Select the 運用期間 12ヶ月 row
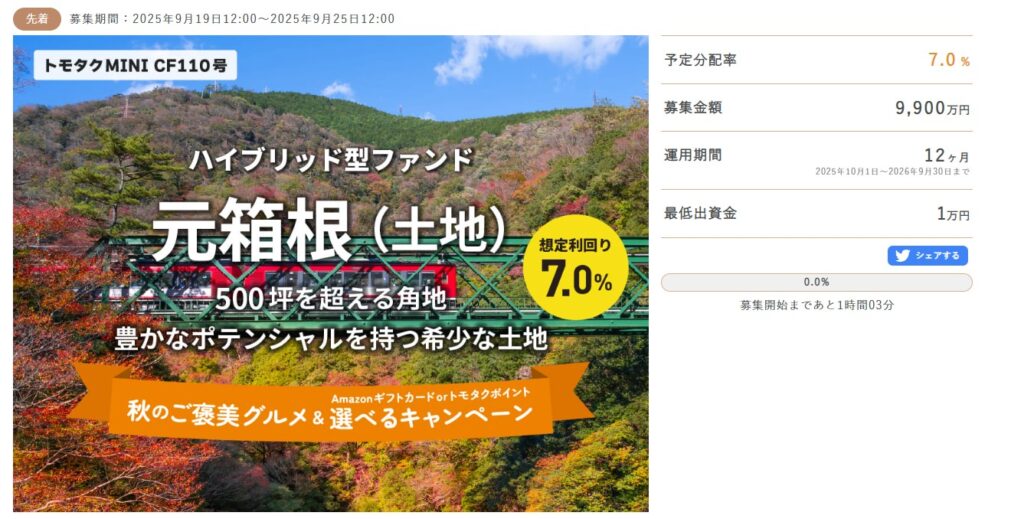The height and width of the screenshot is (519, 1024). pos(816,161)
